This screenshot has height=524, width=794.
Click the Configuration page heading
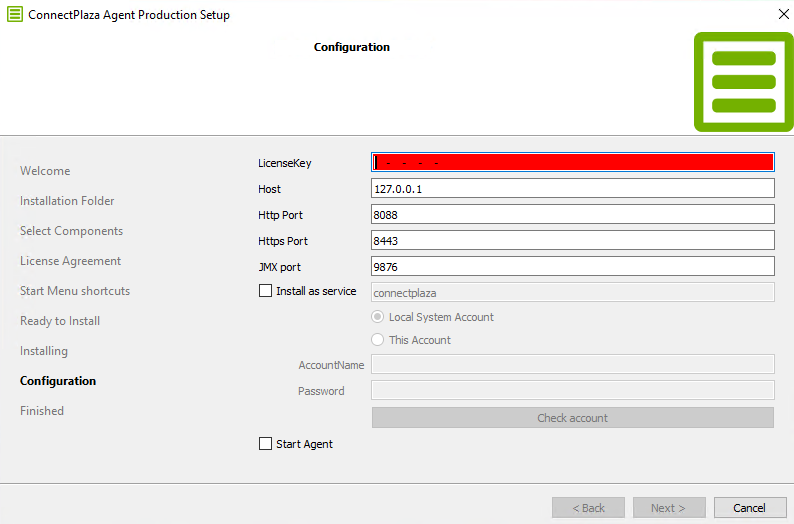352,47
